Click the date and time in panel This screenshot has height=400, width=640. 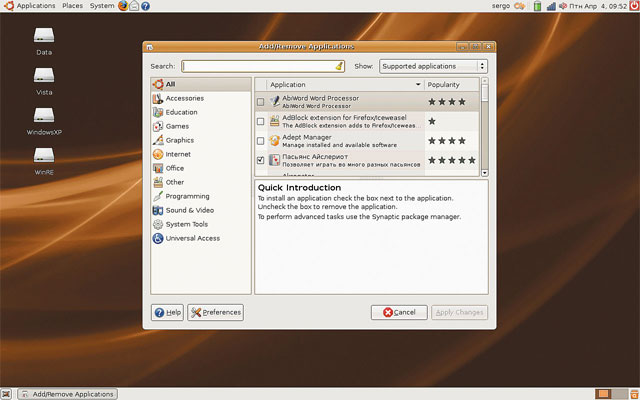coord(598,6)
